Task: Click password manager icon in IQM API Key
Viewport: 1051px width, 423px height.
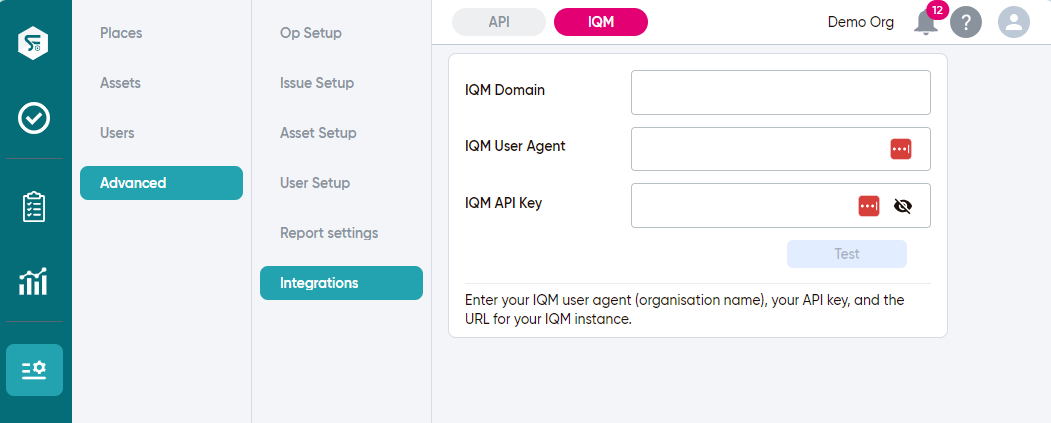Action: click(869, 206)
